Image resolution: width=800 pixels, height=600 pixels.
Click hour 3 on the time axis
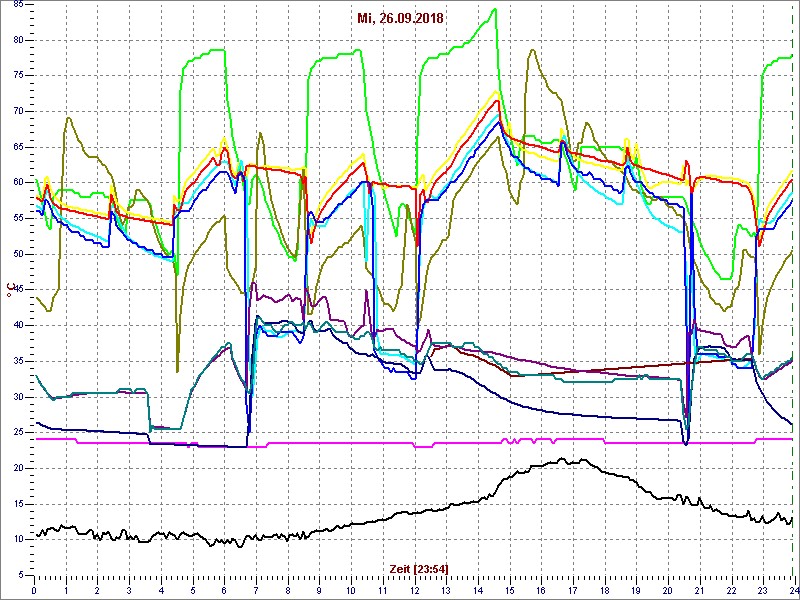tap(129, 590)
